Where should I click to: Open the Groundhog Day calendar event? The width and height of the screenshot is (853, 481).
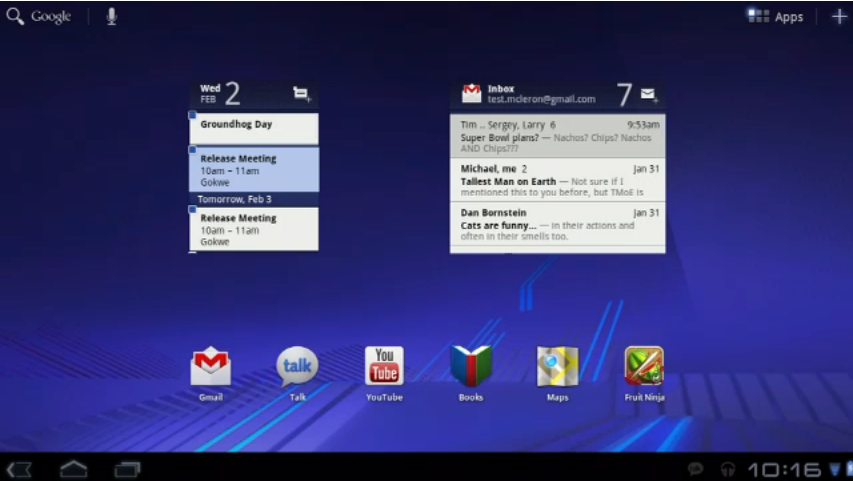(x=255, y=127)
